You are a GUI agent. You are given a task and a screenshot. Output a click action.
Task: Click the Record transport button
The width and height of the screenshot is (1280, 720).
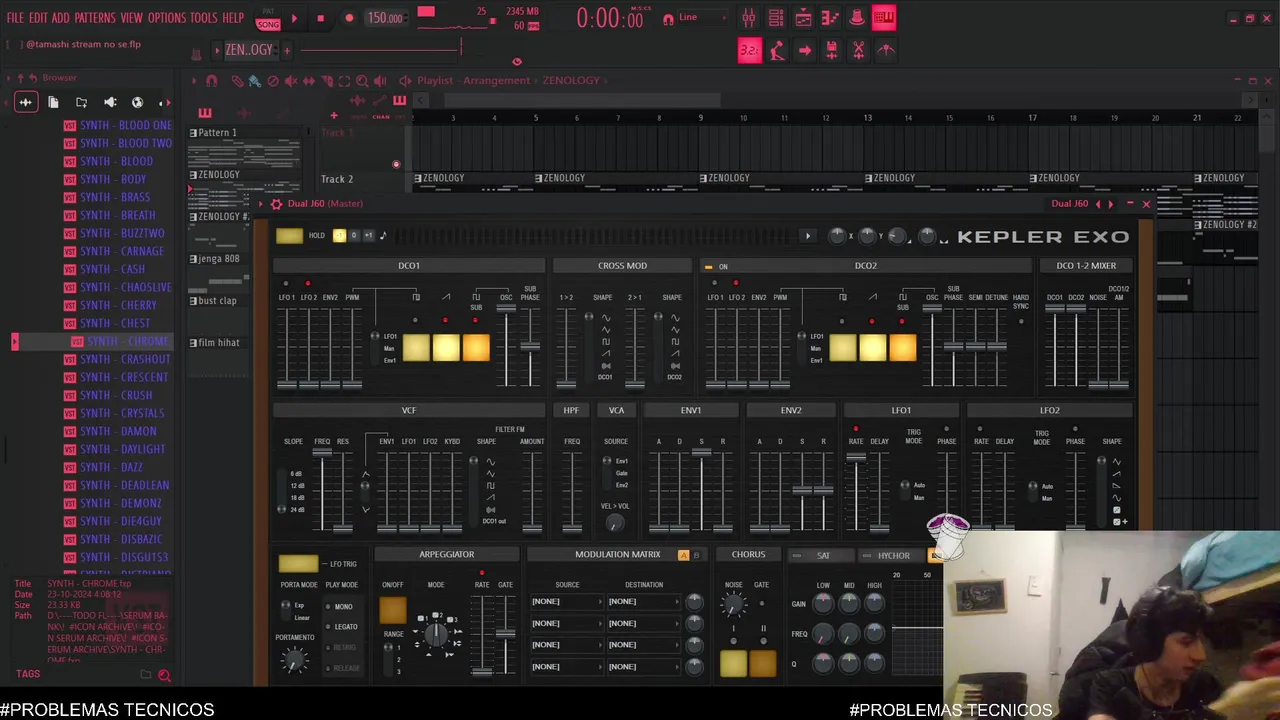point(349,18)
